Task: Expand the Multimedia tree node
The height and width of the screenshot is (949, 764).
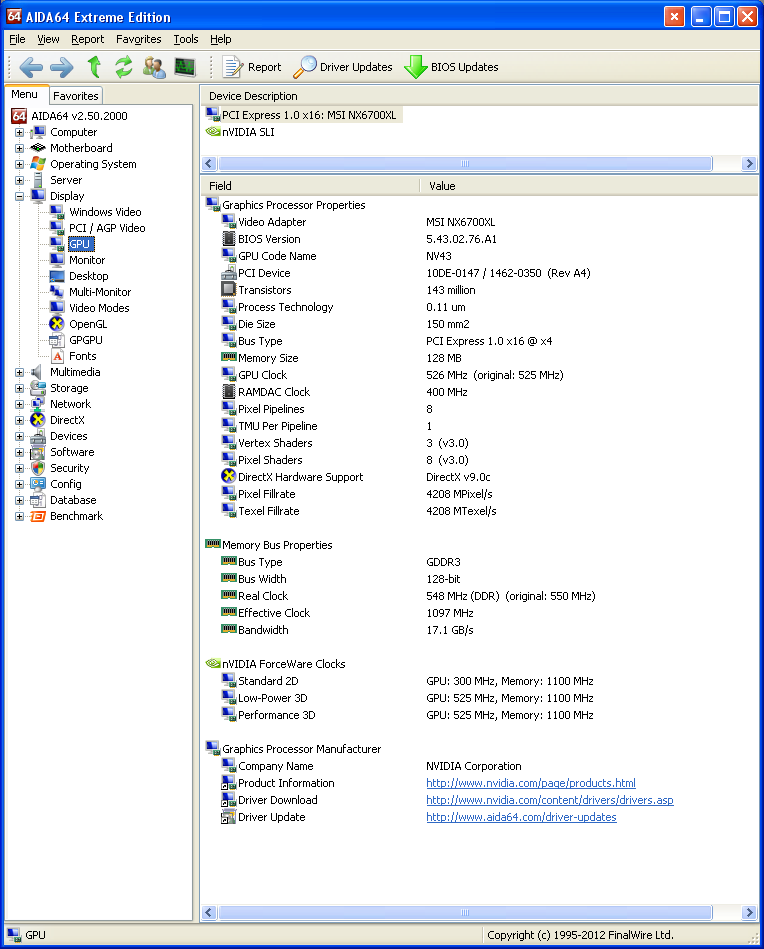Action: 19,372
